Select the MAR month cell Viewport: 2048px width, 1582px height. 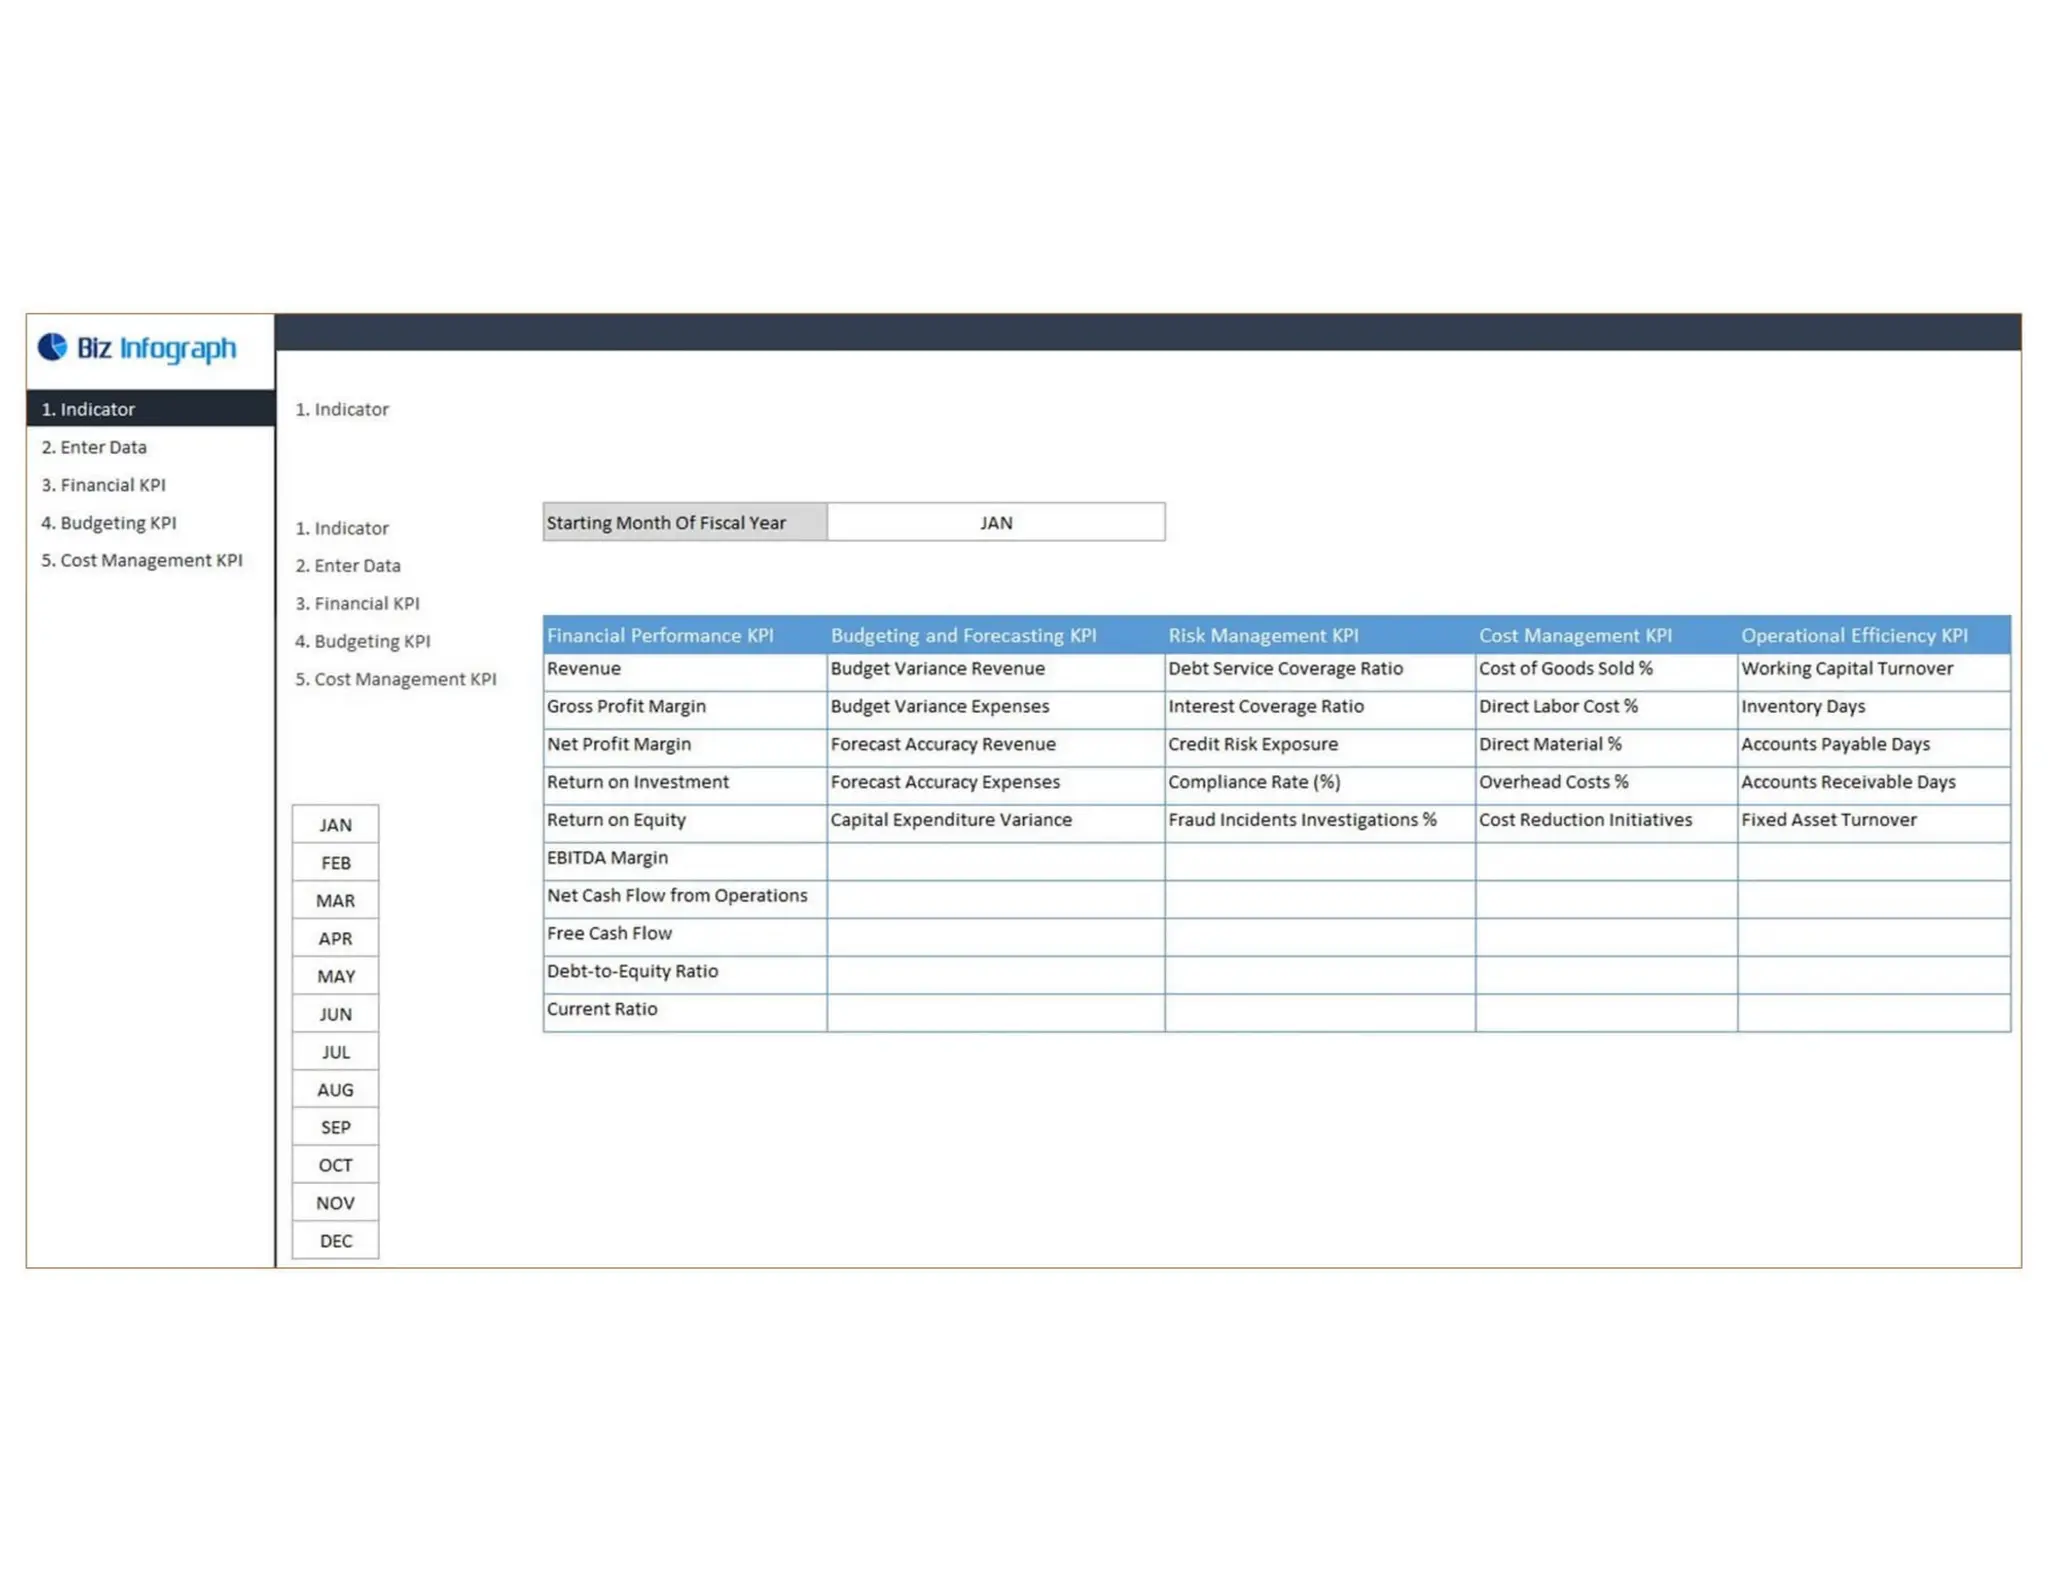coord(335,901)
